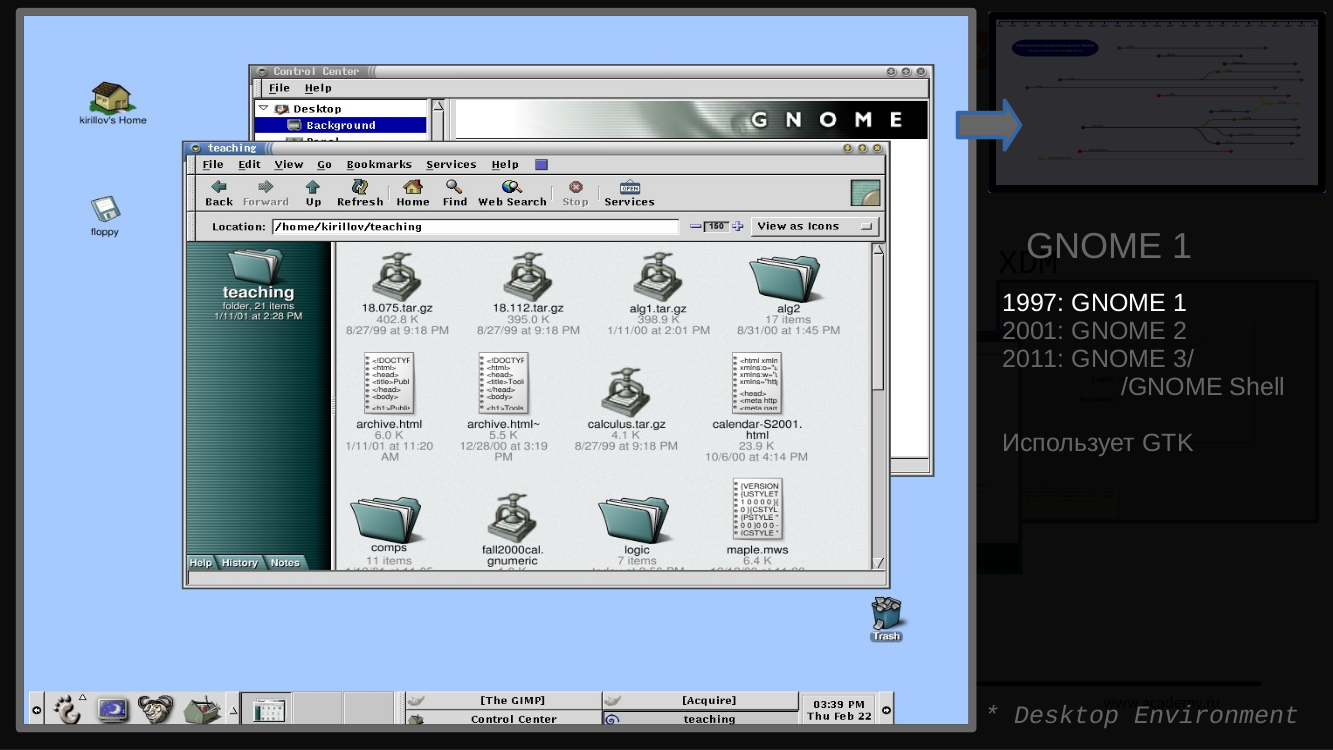Open the Services menu
The image size is (1333, 750).
[451, 164]
